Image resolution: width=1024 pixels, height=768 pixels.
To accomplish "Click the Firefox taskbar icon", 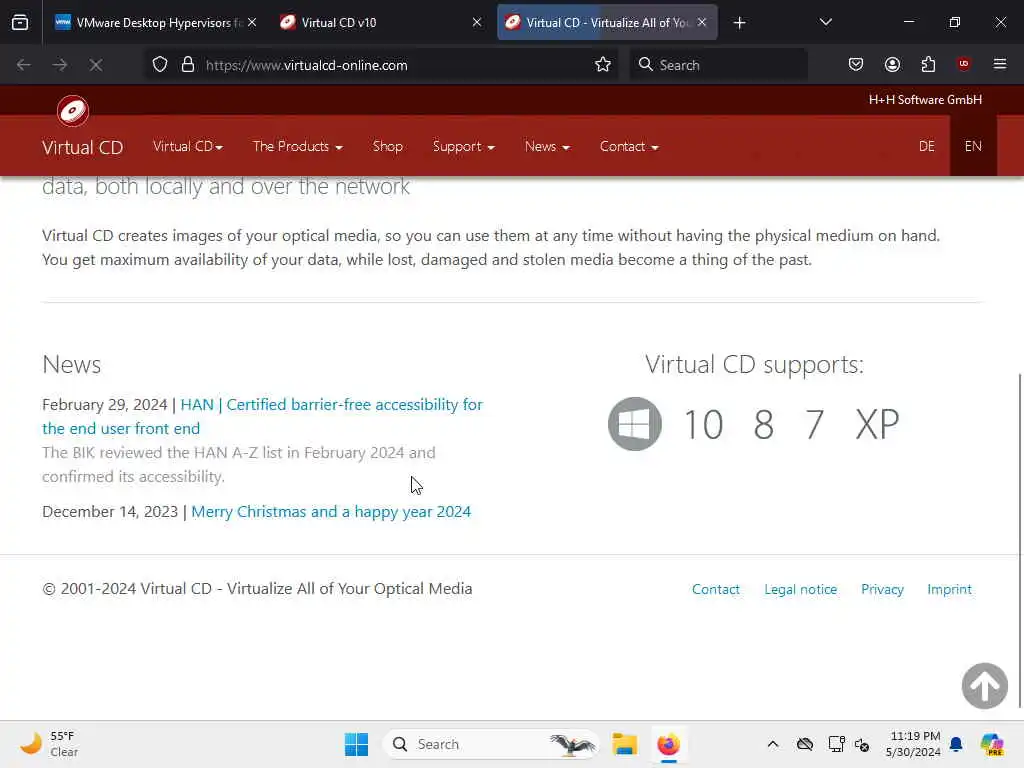I will point(668,744).
